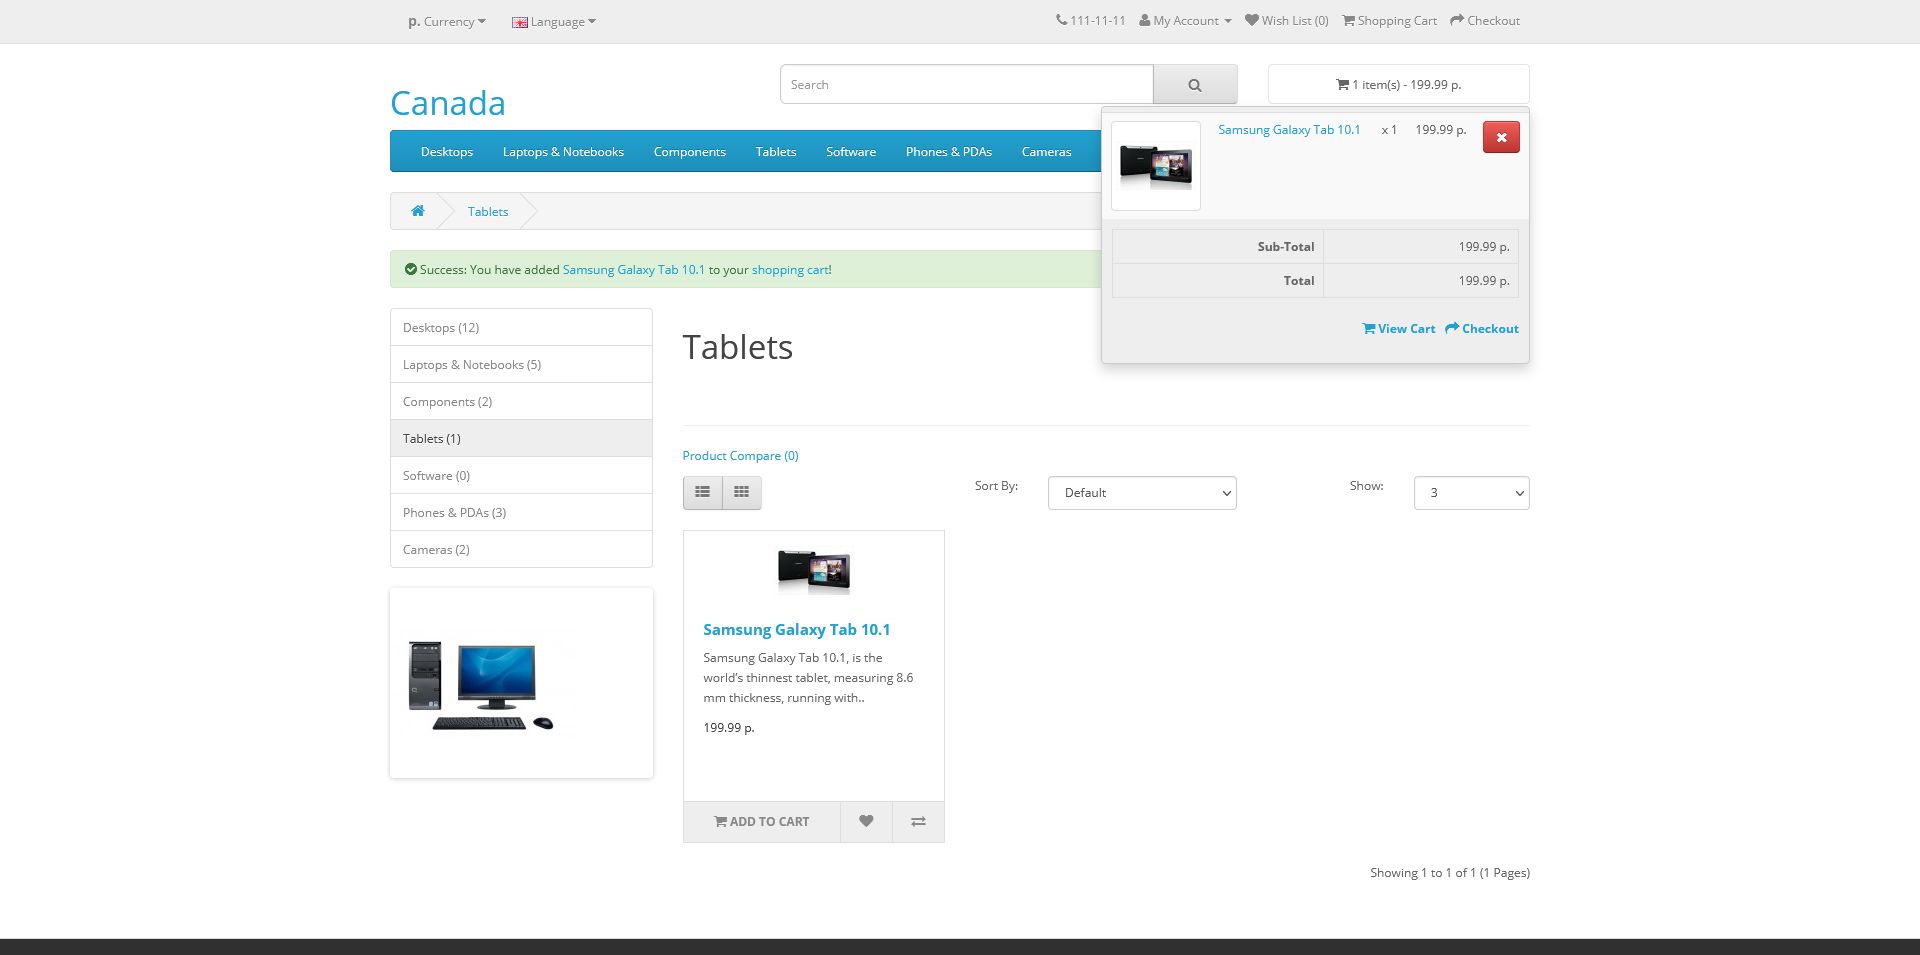Select Cameras (2) in sidebar
Image resolution: width=1920 pixels, height=955 pixels.
coord(521,550)
